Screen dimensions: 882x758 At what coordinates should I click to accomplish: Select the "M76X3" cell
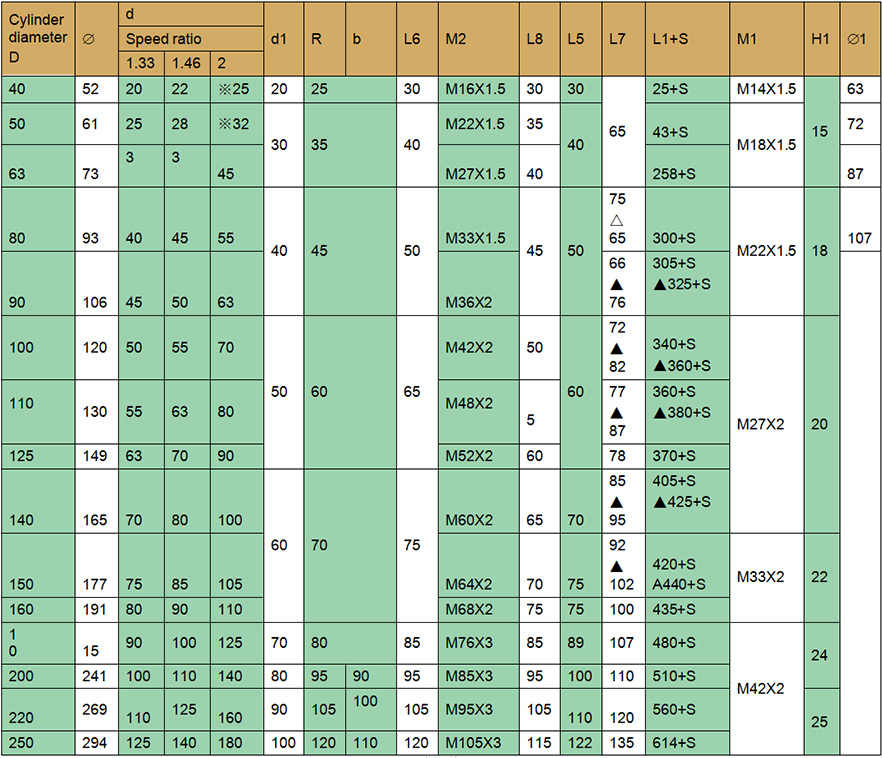(479, 643)
